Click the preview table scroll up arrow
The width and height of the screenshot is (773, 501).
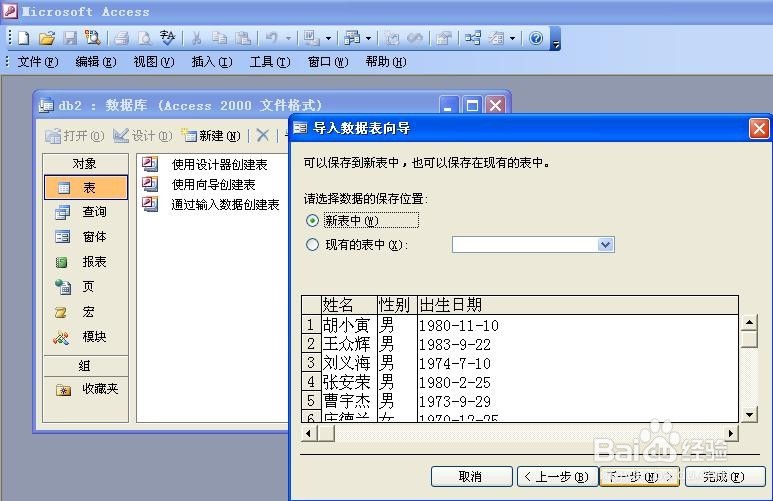[x=749, y=323]
